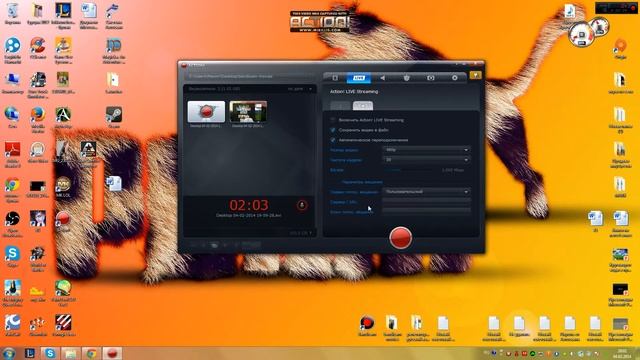Open the screenshots tab with camera icon
The height and width of the screenshot is (360, 640).
[431, 78]
